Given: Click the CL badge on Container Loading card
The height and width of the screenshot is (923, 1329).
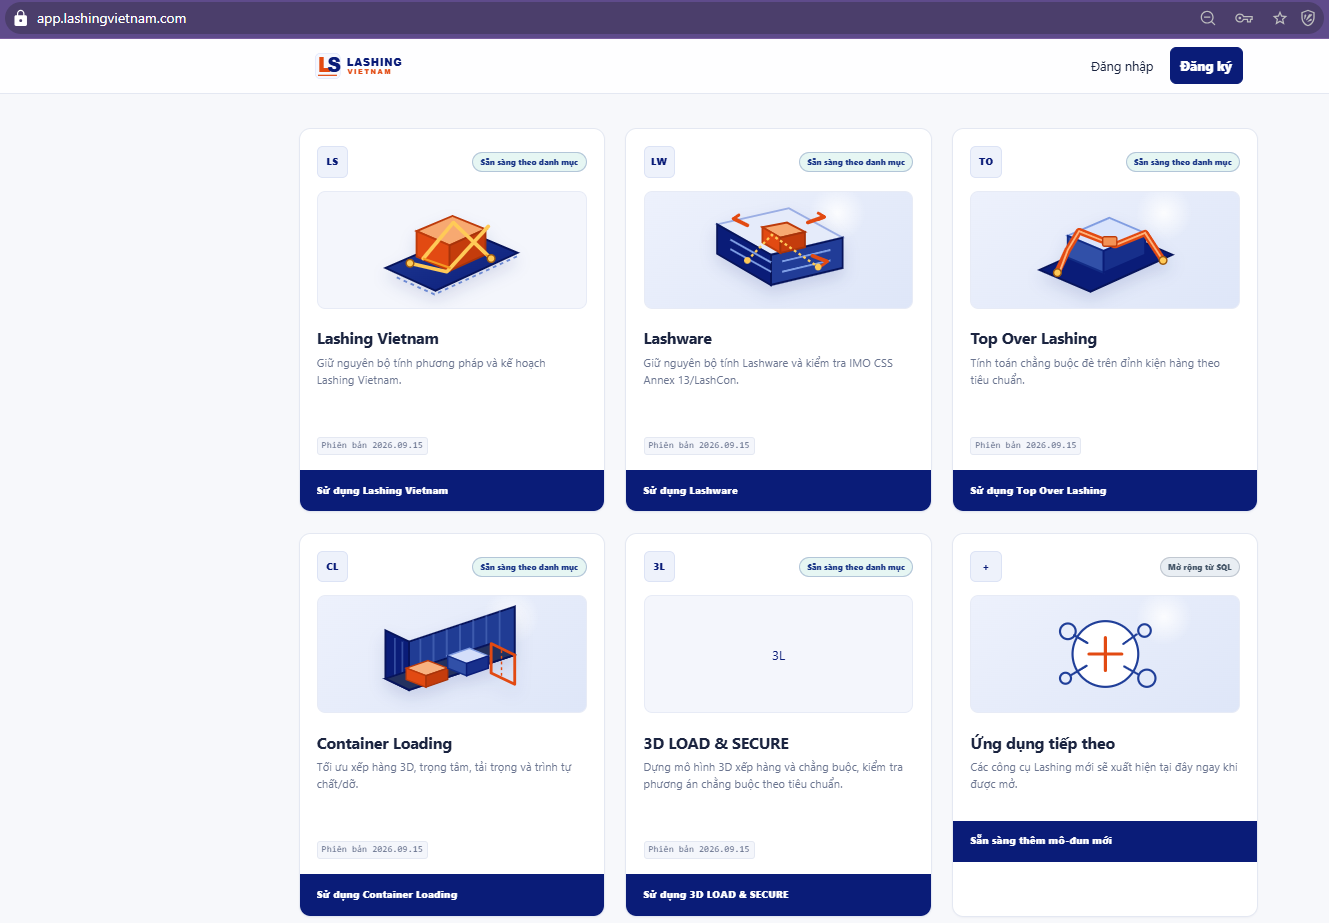Looking at the screenshot, I should [x=332, y=567].
